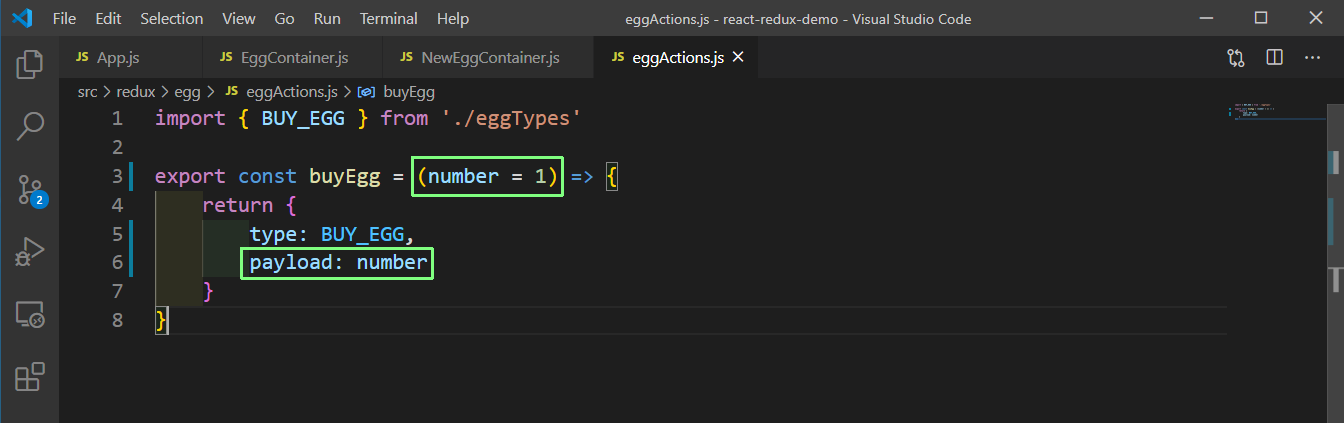Click the egg breadcrumb folder
This screenshot has height=423, width=1344.
click(187, 91)
